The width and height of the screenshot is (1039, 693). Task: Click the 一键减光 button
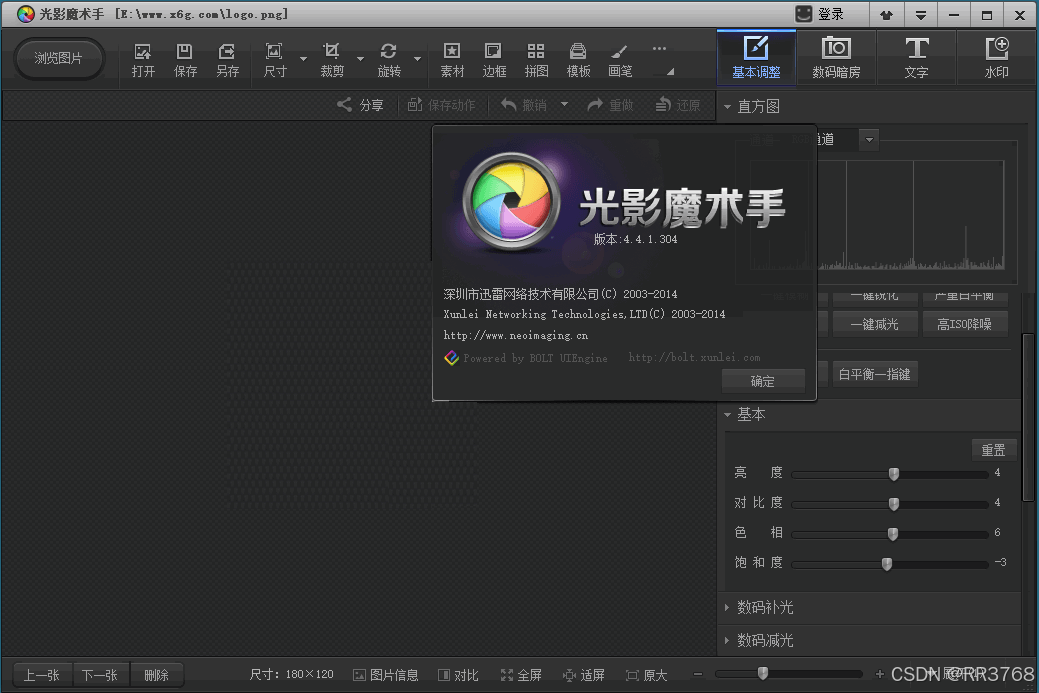coord(875,324)
